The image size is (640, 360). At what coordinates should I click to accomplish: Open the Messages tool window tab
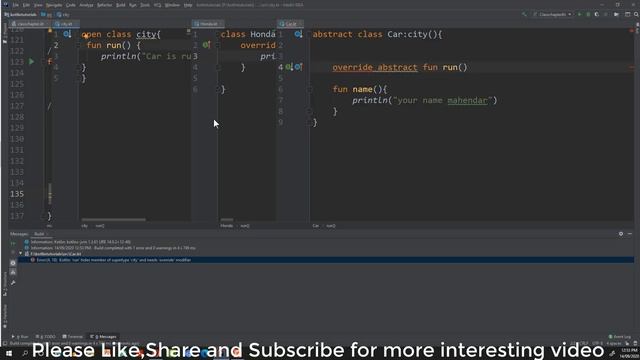pos(104,337)
